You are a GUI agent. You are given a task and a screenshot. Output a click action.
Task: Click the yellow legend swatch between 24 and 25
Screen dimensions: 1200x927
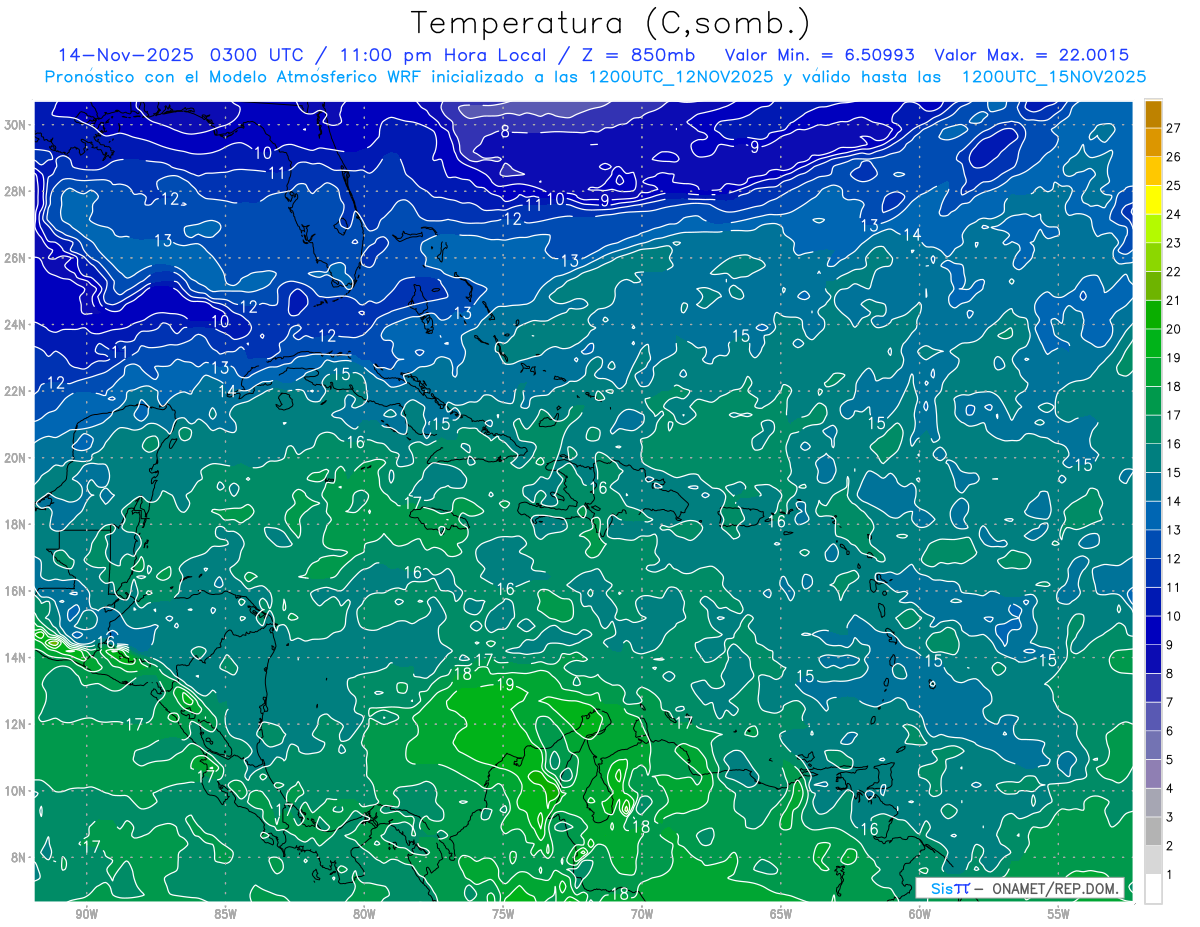tap(1153, 199)
